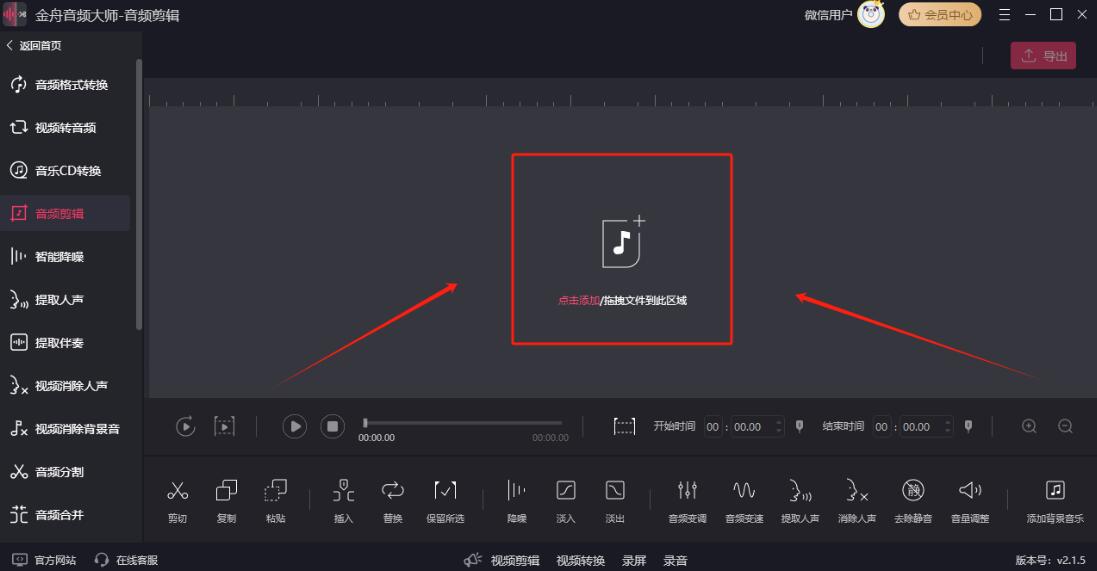Click the megaphone icon in bottom bar
Screen dimensions: 1097x571
tap(472, 560)
